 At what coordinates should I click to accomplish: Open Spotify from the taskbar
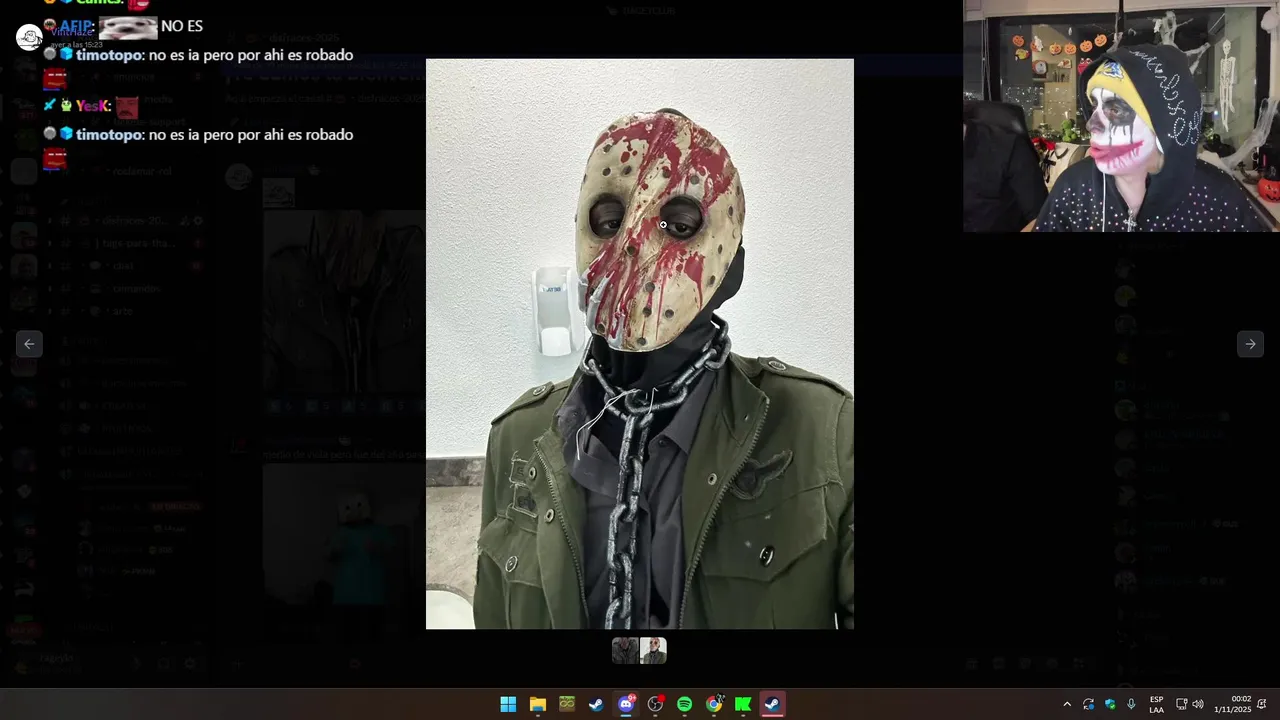(684, 704)
